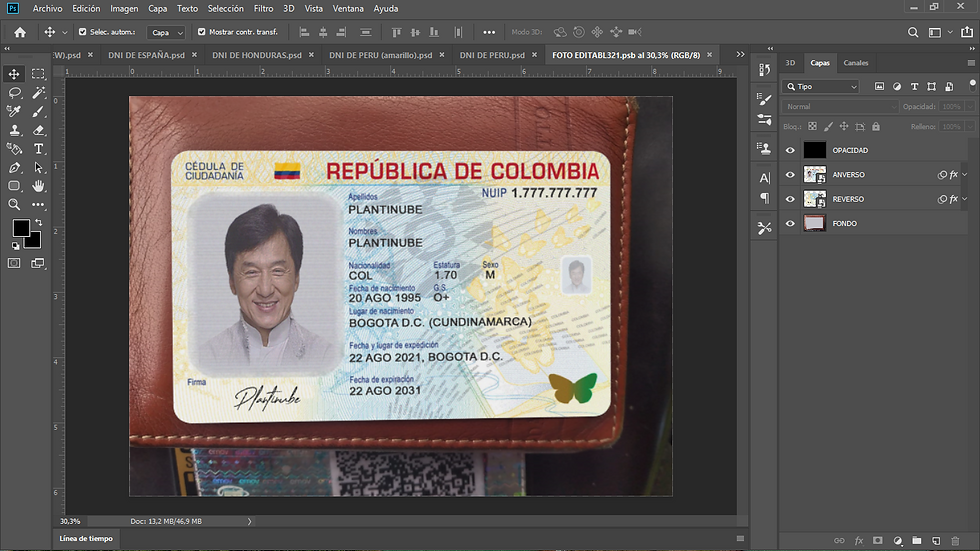Hide the ANVERSO layer

790,174
